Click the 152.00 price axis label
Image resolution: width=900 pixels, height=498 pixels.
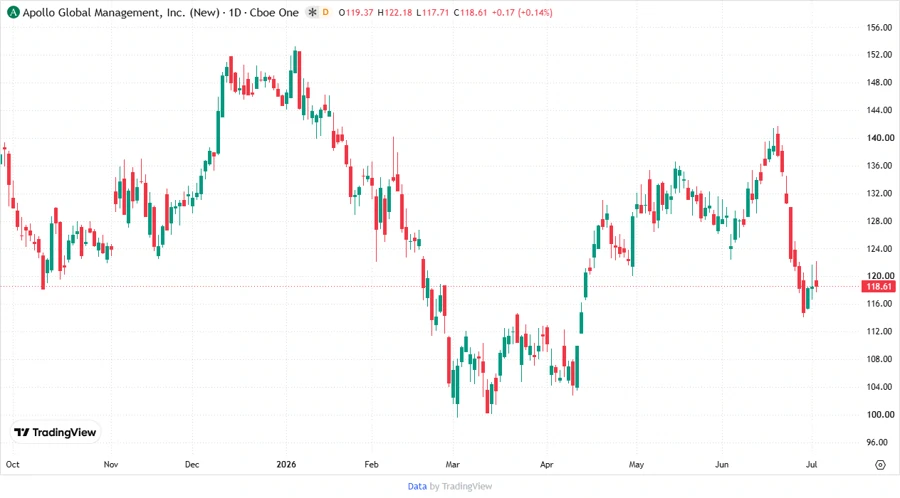coord(879,55)
